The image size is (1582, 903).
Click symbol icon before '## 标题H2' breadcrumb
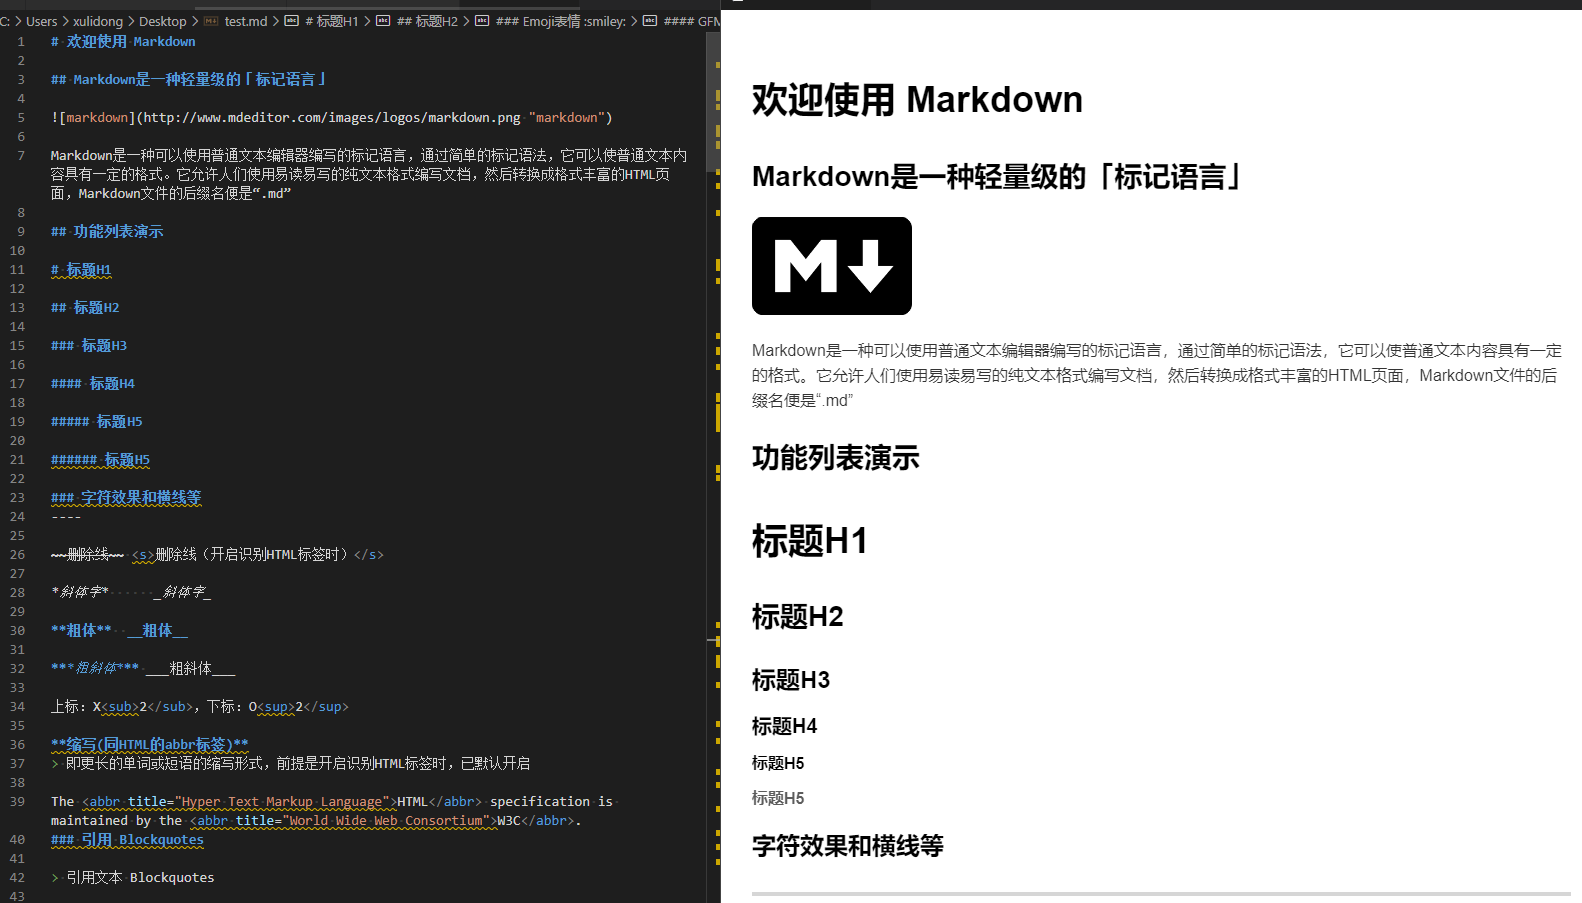pos(383,21)
